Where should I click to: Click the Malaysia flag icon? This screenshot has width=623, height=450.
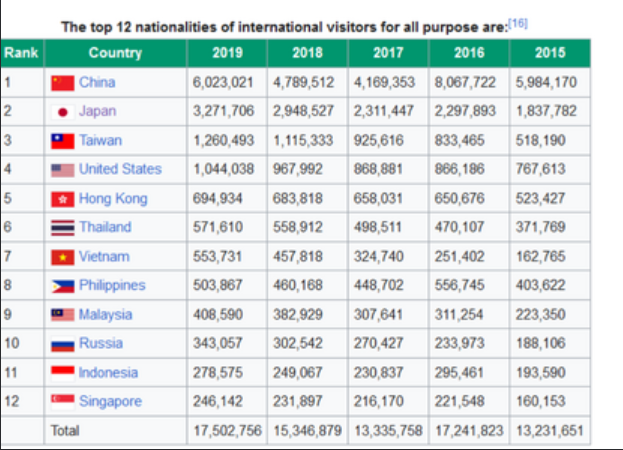click(x=64, y=314)
